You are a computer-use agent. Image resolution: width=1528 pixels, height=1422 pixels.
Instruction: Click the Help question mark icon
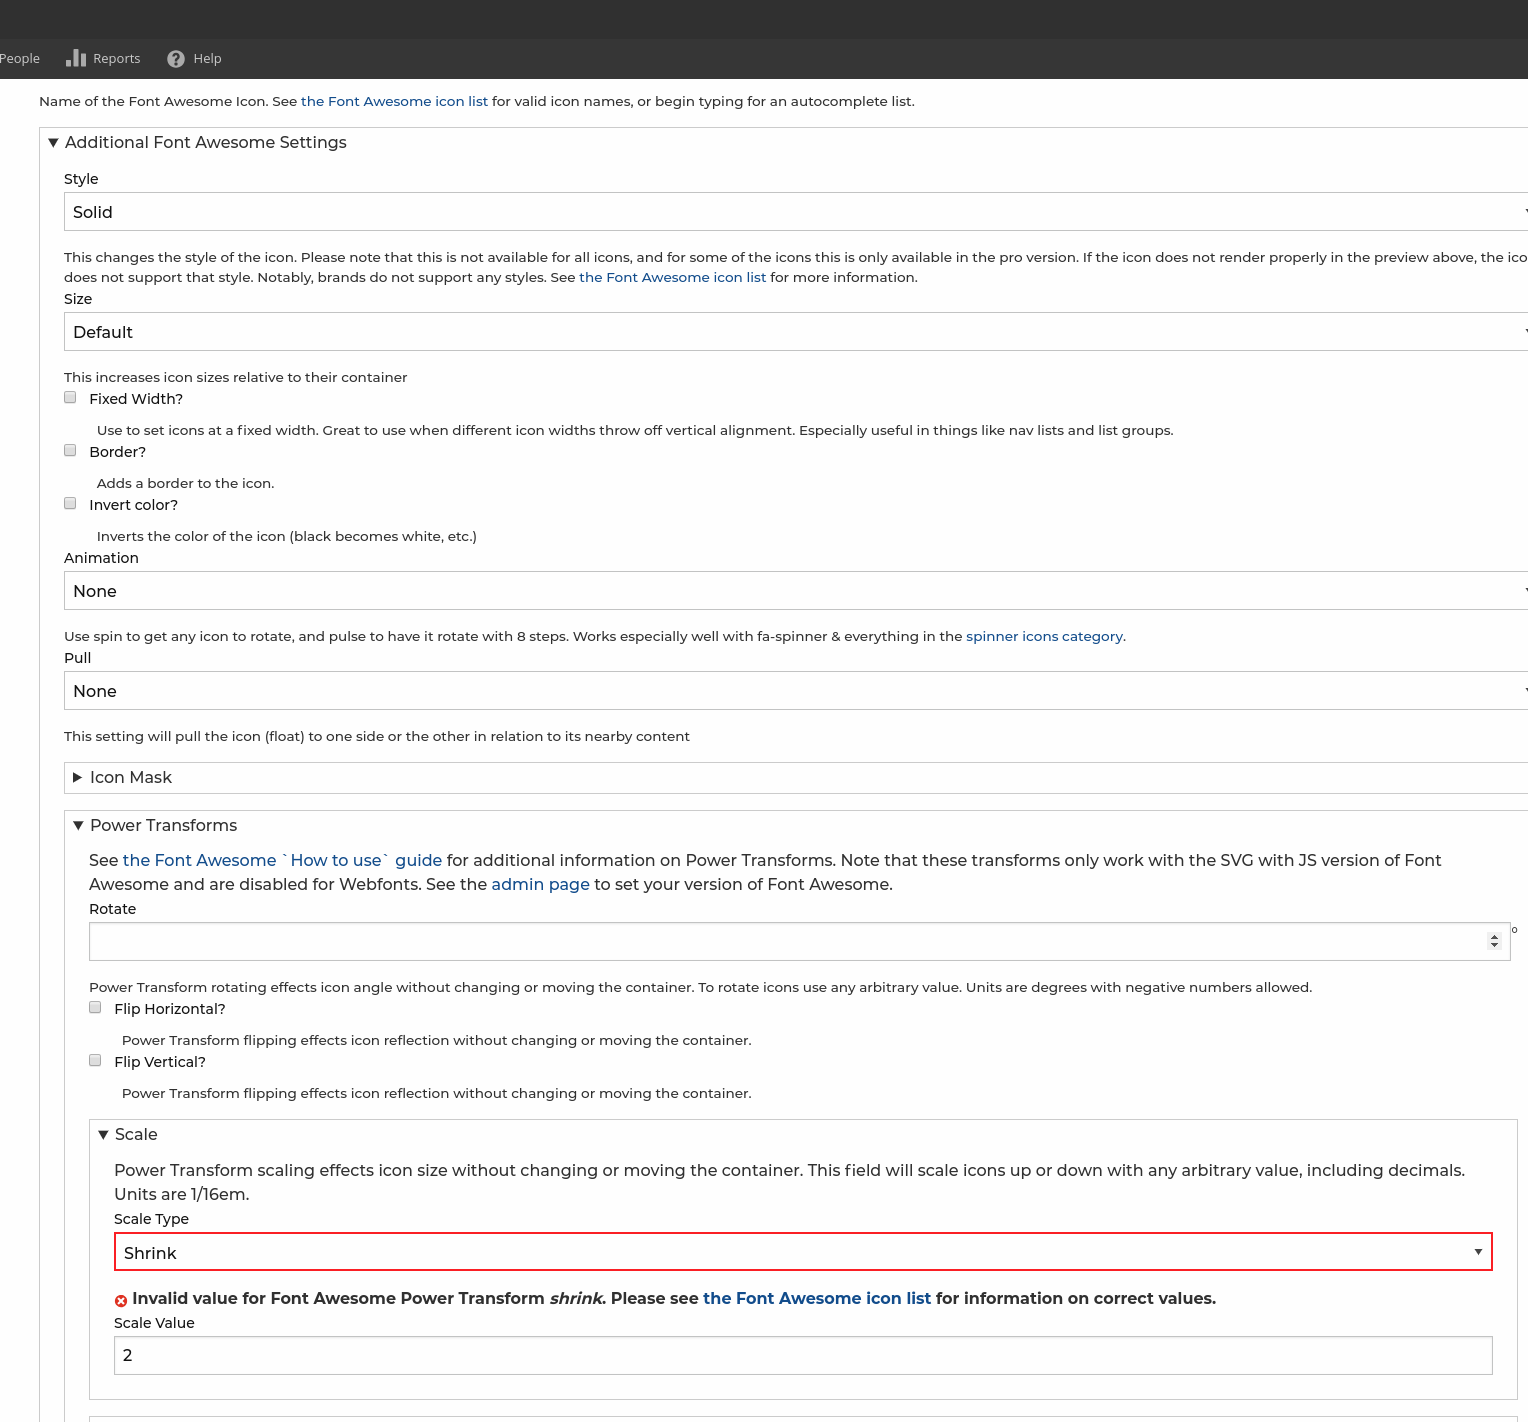(x=176, y=58)
